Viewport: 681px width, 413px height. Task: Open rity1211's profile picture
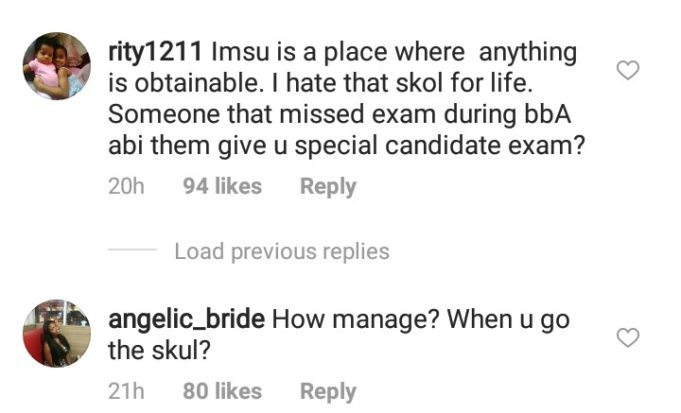tap(56, 66)
